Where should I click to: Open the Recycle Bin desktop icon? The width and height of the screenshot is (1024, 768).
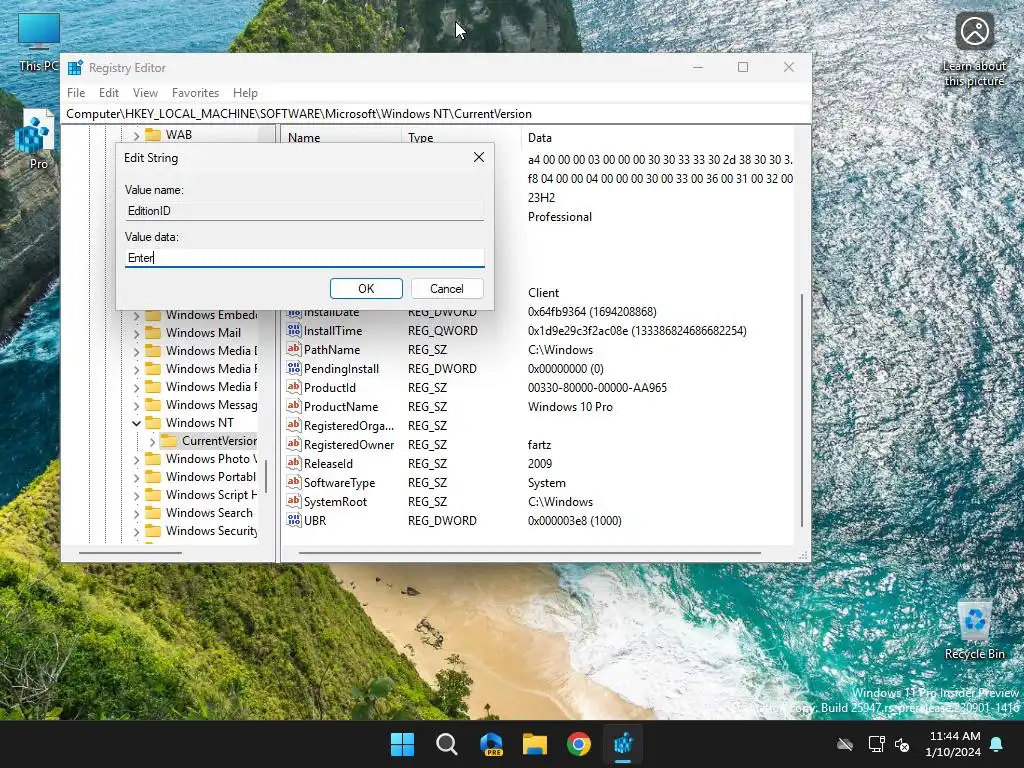974,630
